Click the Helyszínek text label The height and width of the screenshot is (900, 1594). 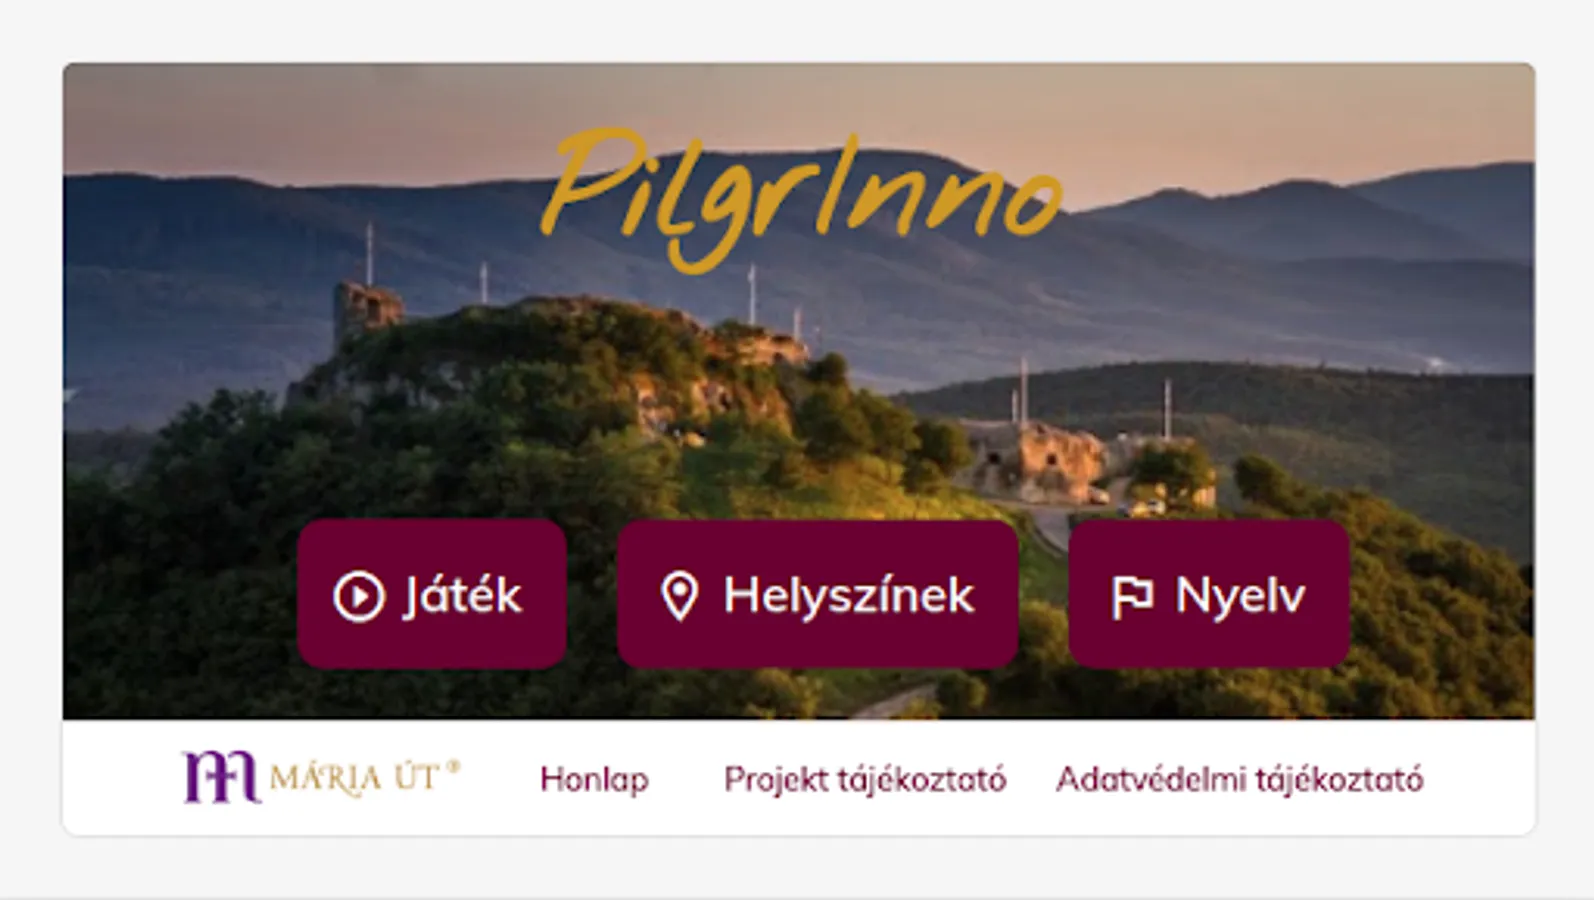(848, 596)
